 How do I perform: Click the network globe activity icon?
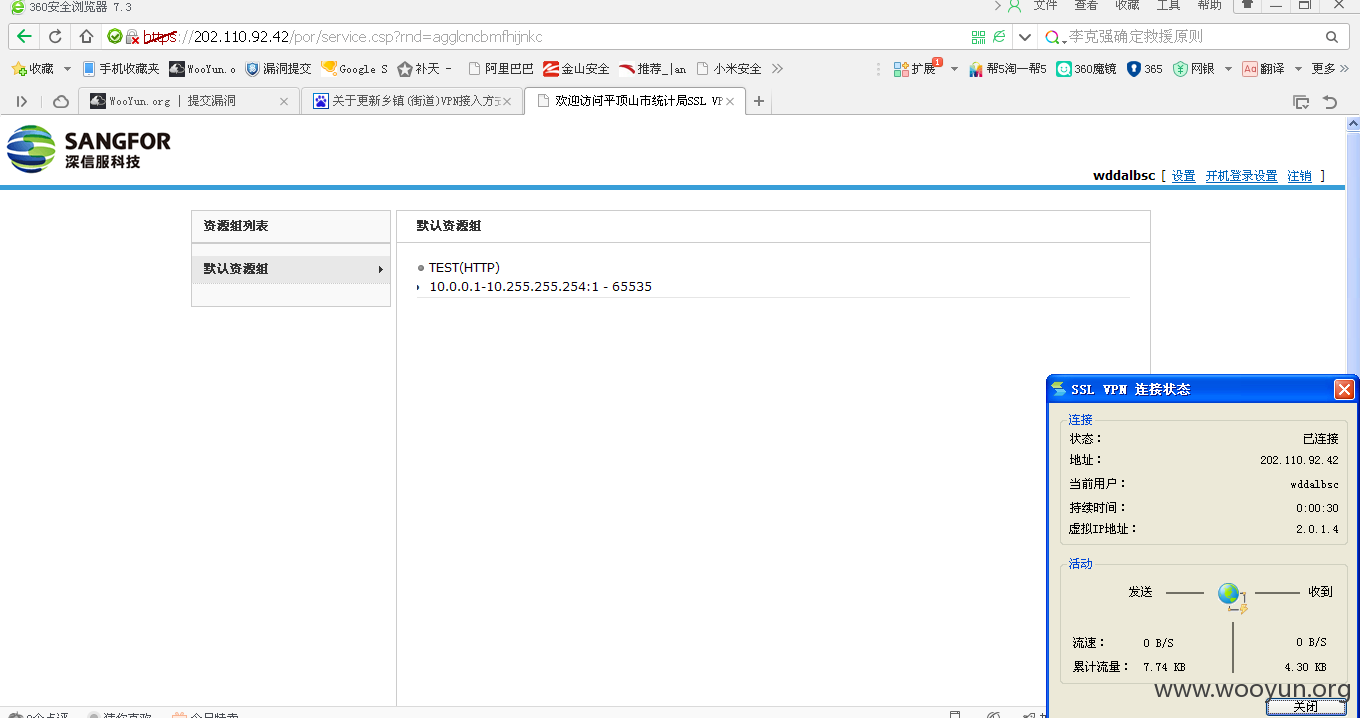coord(1232,596)
